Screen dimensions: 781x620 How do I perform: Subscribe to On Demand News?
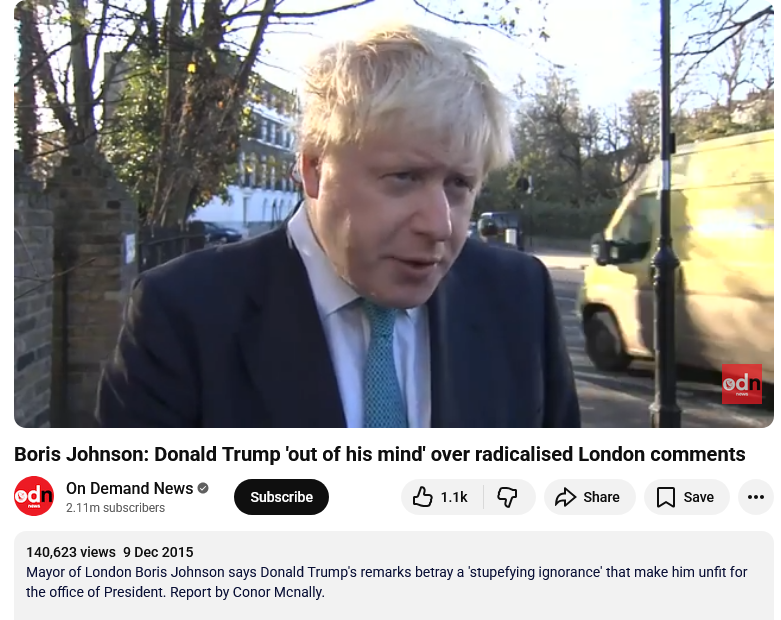(281, 497)
